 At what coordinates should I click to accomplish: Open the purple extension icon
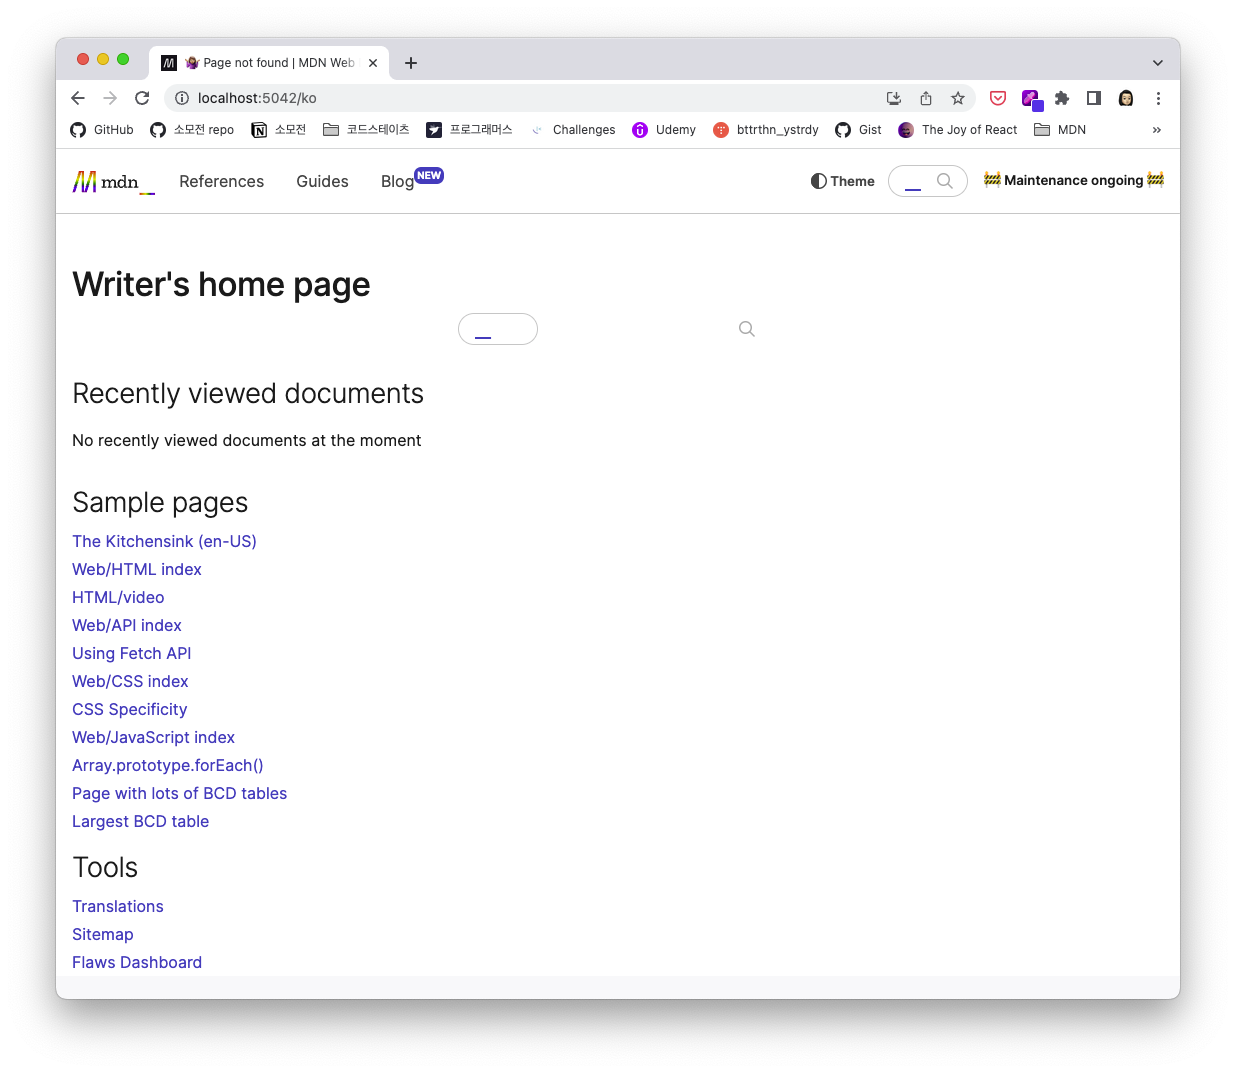pyautogui.click(x=1031, y=99)
